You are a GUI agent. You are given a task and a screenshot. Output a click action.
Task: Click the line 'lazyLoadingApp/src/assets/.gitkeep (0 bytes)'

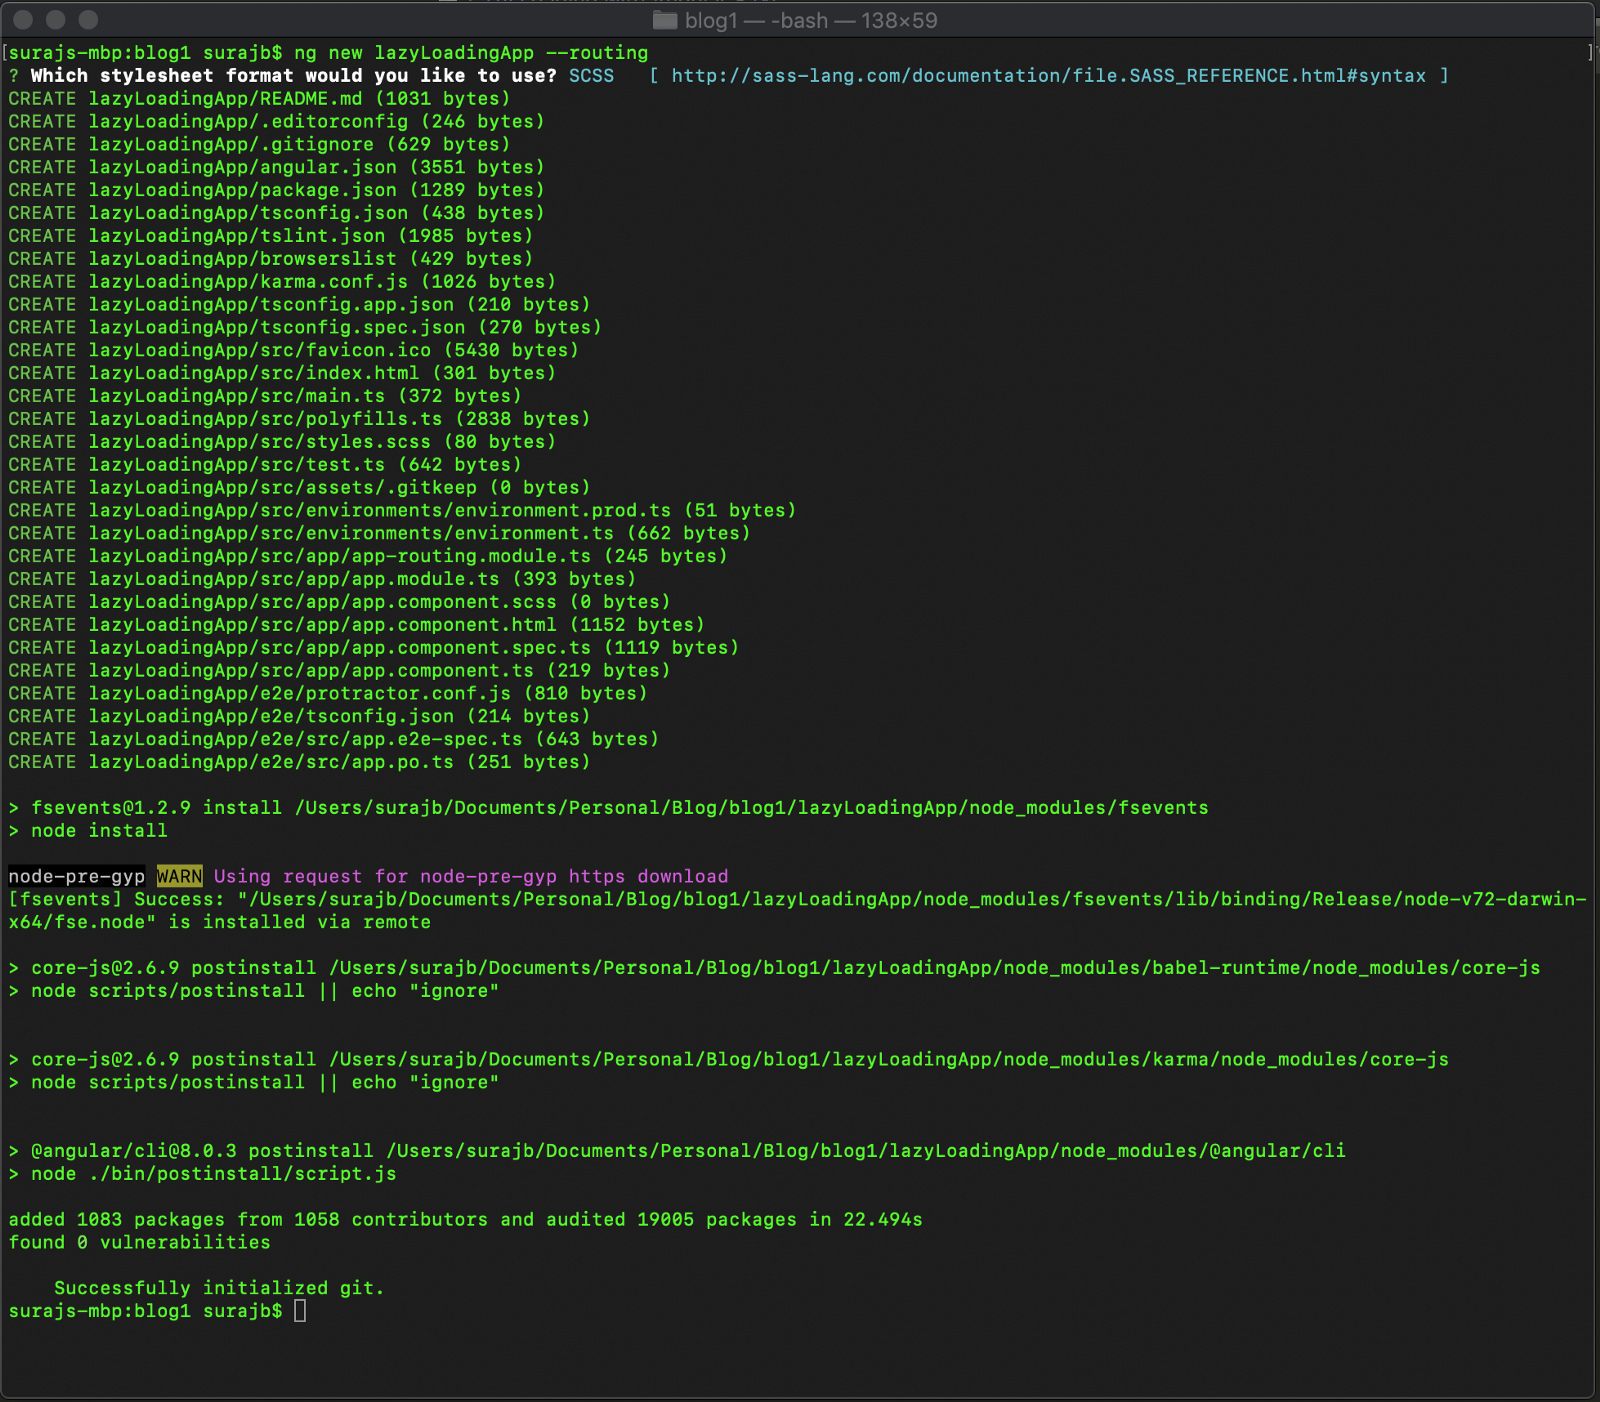coord(340,489)
